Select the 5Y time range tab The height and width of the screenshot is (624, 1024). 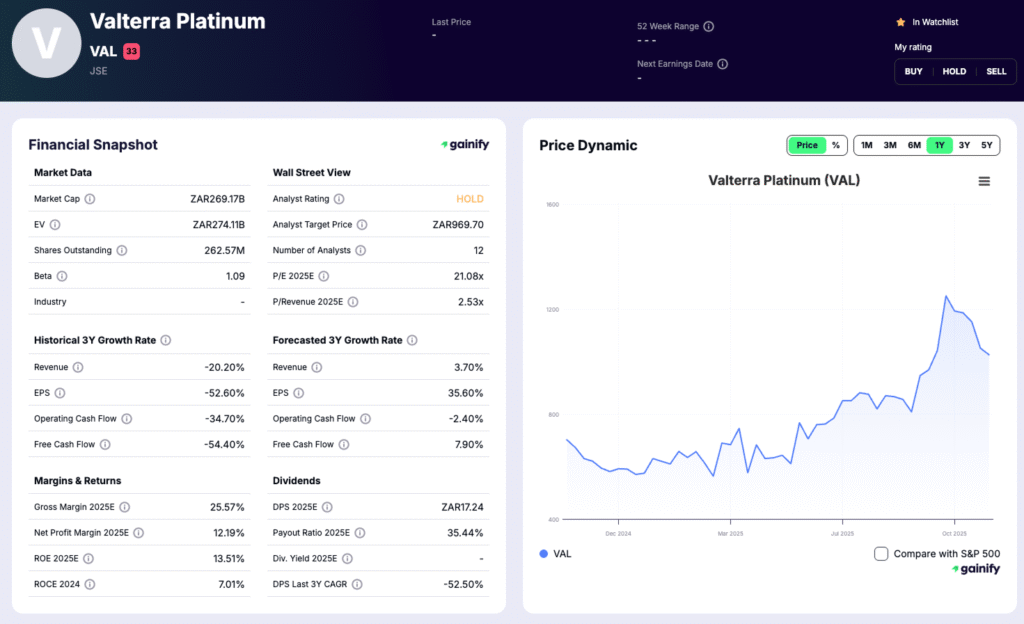click(987, 145)
